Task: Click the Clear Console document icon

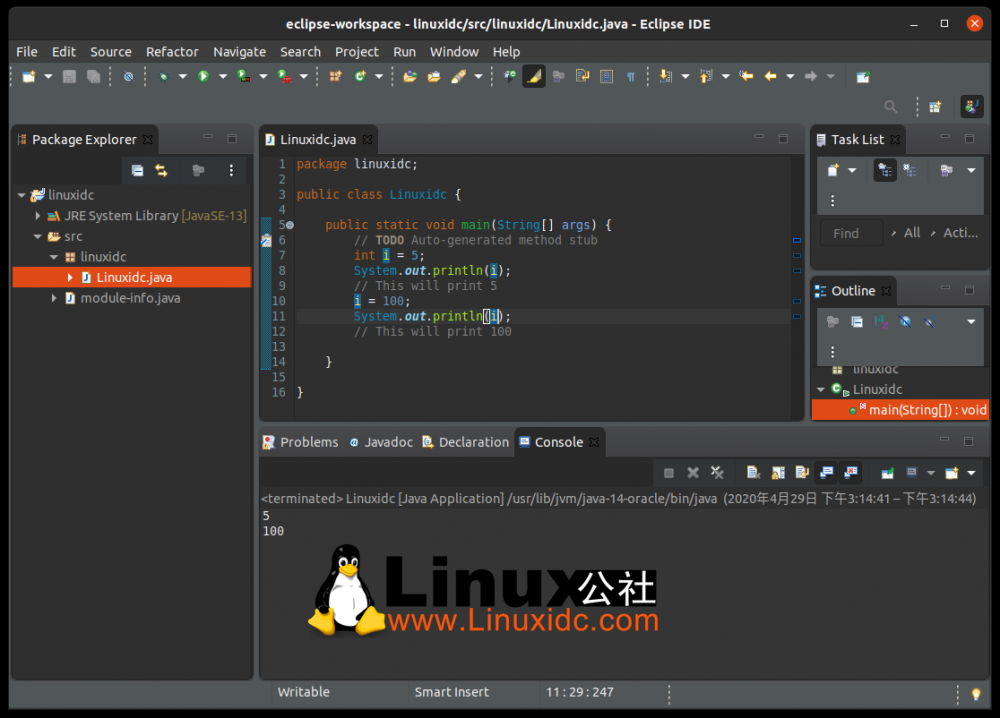Action: point(753,472)
